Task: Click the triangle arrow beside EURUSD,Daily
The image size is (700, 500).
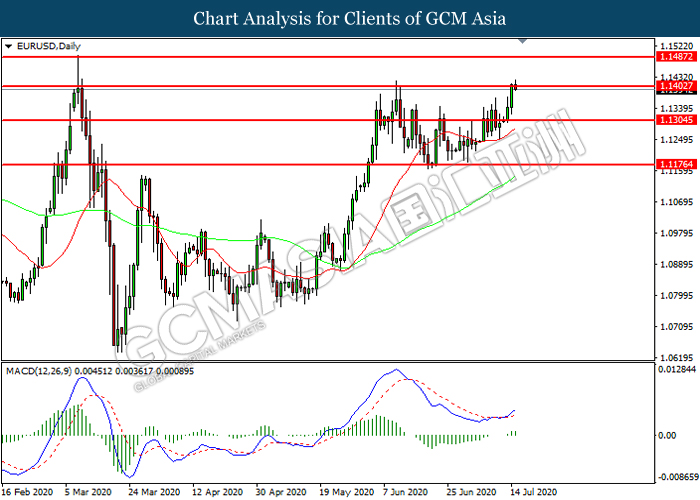Action: coord(8,46)
